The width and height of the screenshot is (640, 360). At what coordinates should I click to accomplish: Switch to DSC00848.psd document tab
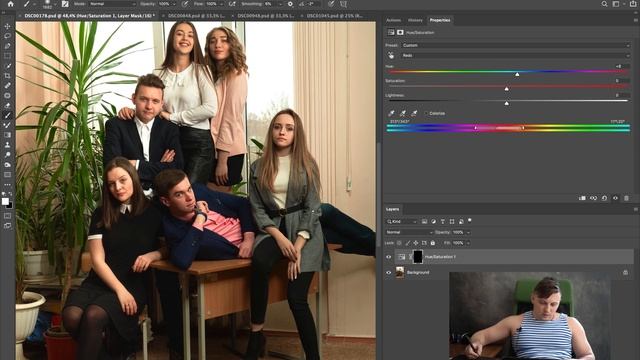tap(196, 16)
